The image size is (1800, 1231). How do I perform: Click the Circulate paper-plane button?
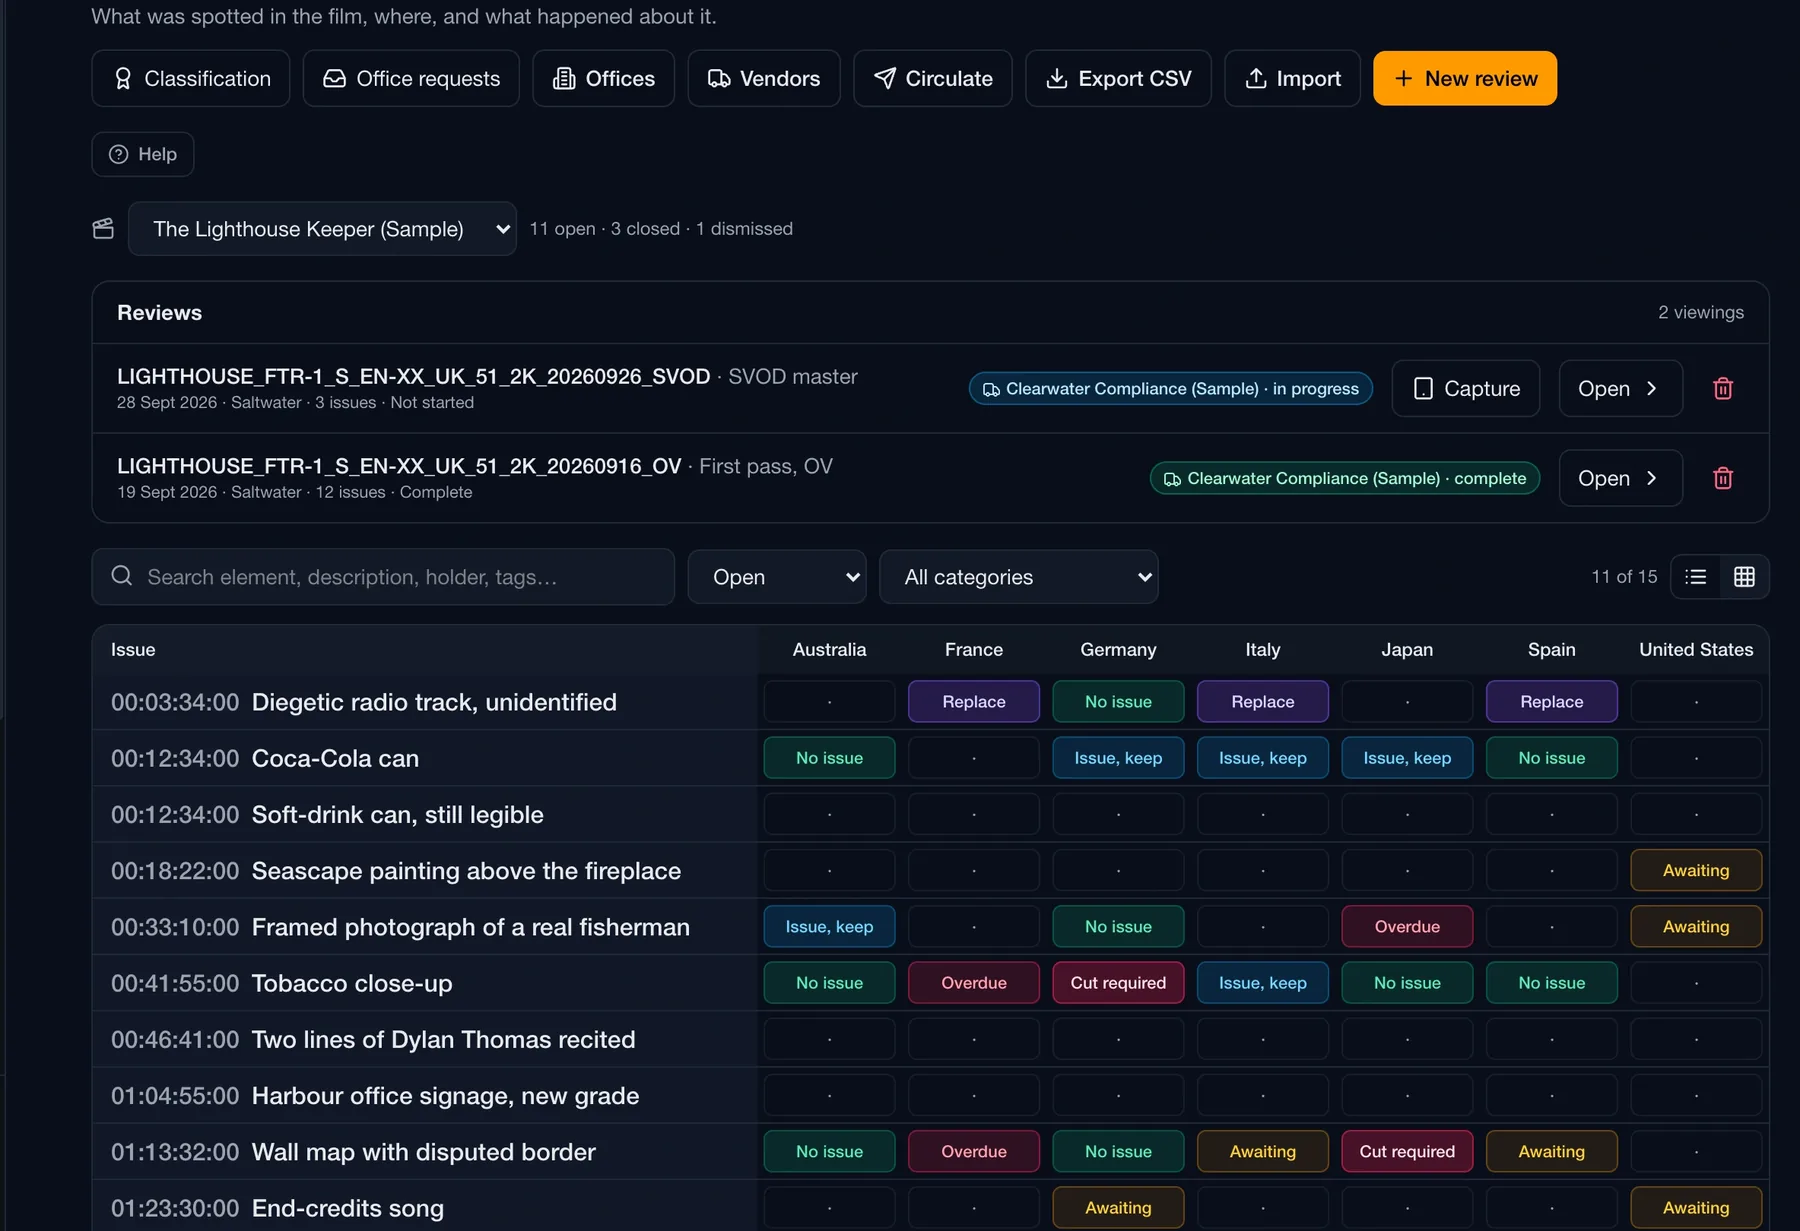pyautogui.click(x=933, y=78)
